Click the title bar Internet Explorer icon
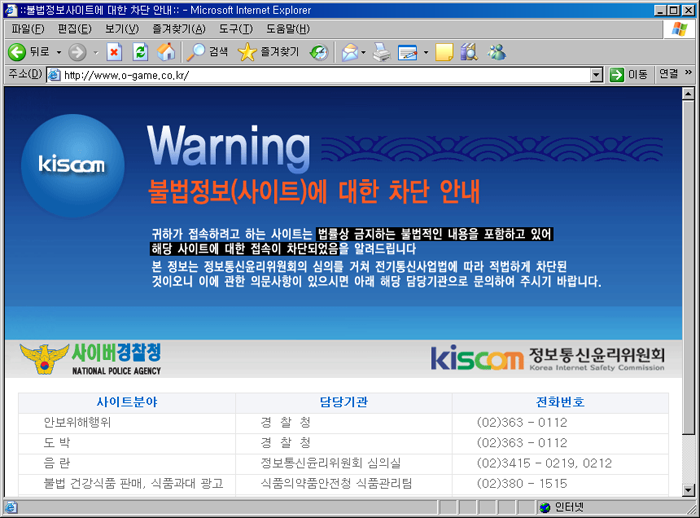This screenshot has width=700, height=518. coord(11,10)
